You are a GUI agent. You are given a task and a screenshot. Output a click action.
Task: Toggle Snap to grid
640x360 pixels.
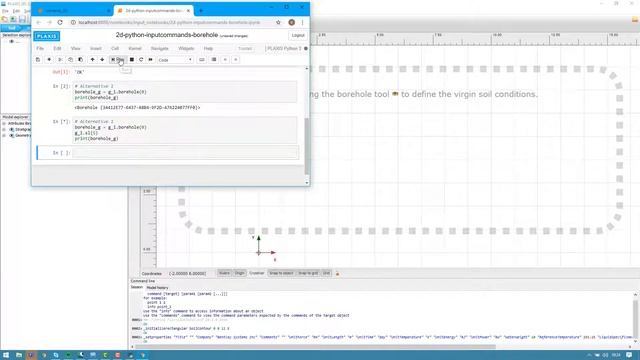click(x=308, y=273)
